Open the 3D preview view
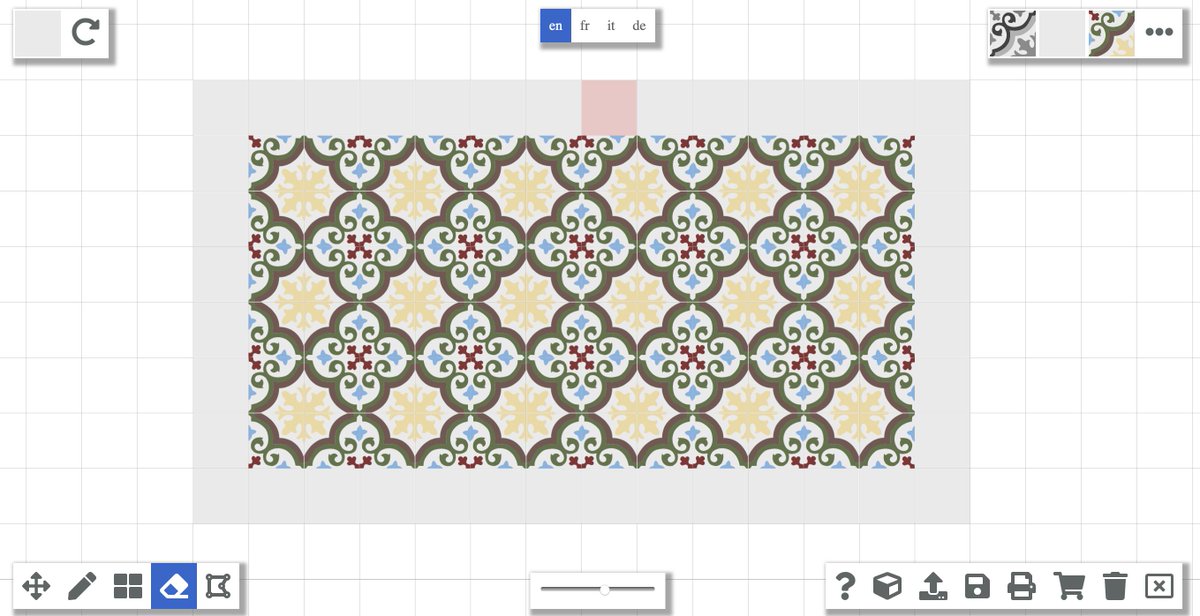The height and width of the screenshot is (616, 1200). (886, 587)
